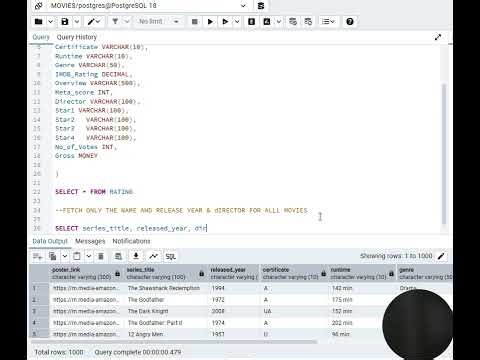Open the MOVIES/postgres connection dropdown
Viewport: 480px width, 360px height.
coord(243,6)
